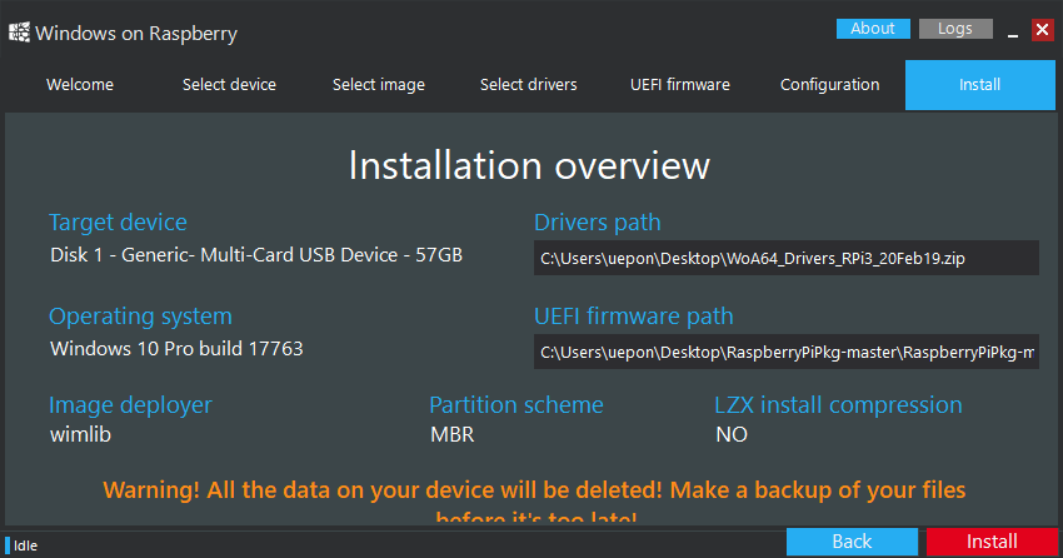Click the 'Disk 1 - Generic- Multi-Card USB Device' text

tap(256, 255)
